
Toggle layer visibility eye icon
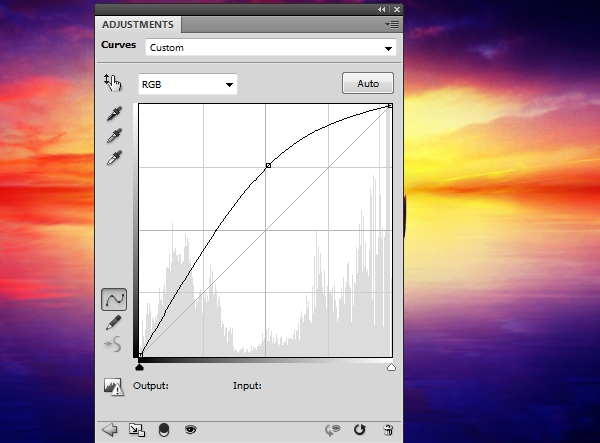click(x=191, y=430)
